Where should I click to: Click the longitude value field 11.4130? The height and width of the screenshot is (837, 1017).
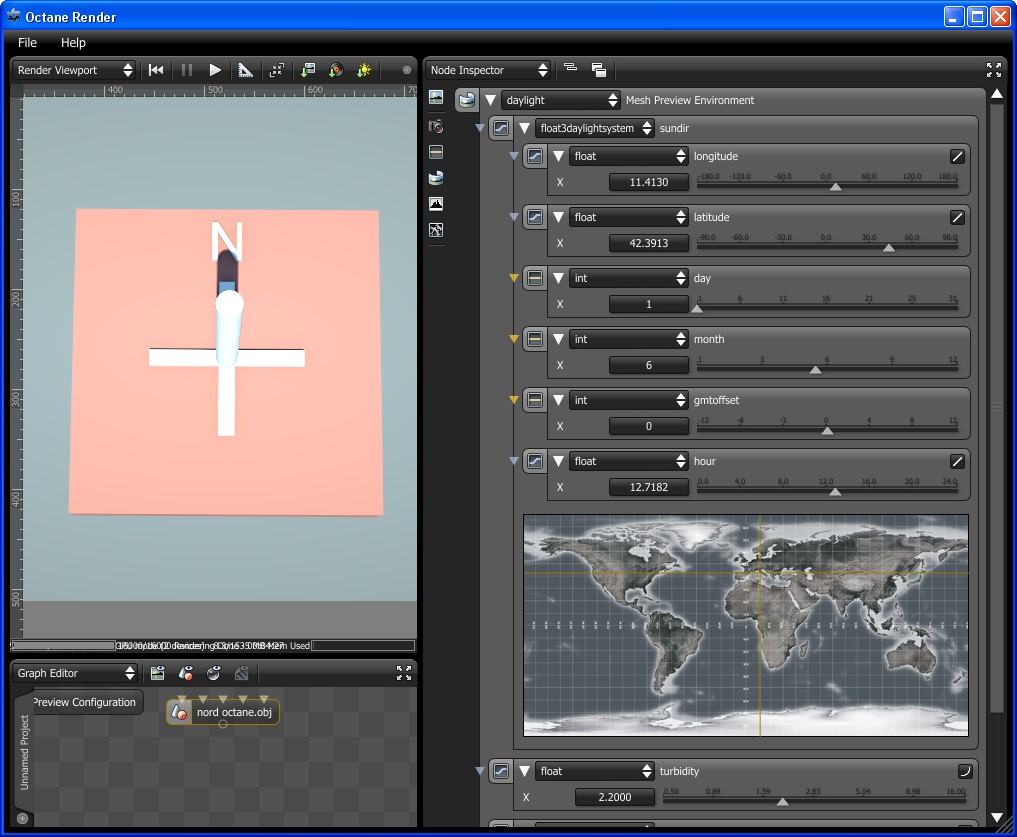click(x=649, y=182)
